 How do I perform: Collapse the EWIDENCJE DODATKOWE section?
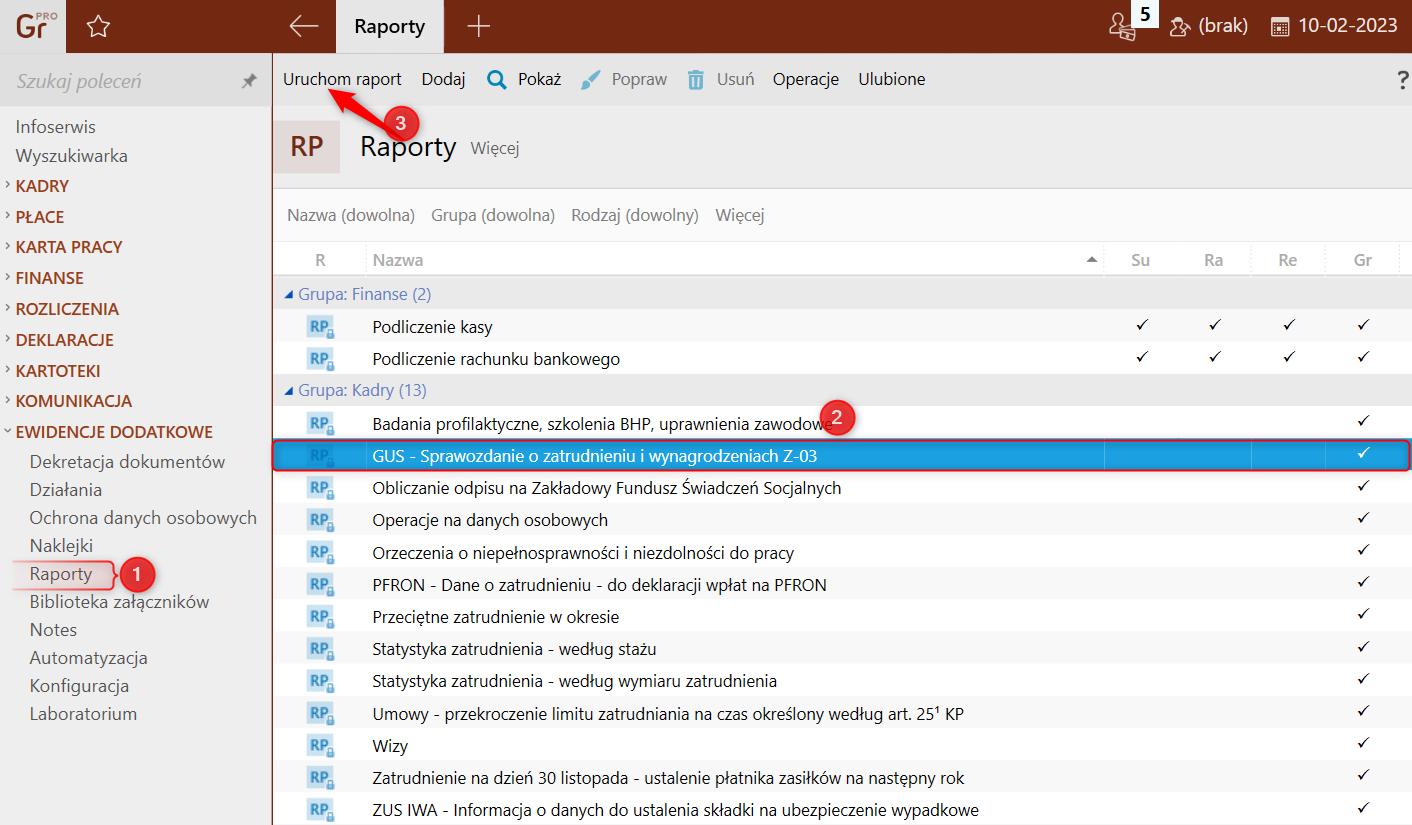pyautogui.click(x=114, y=432)
